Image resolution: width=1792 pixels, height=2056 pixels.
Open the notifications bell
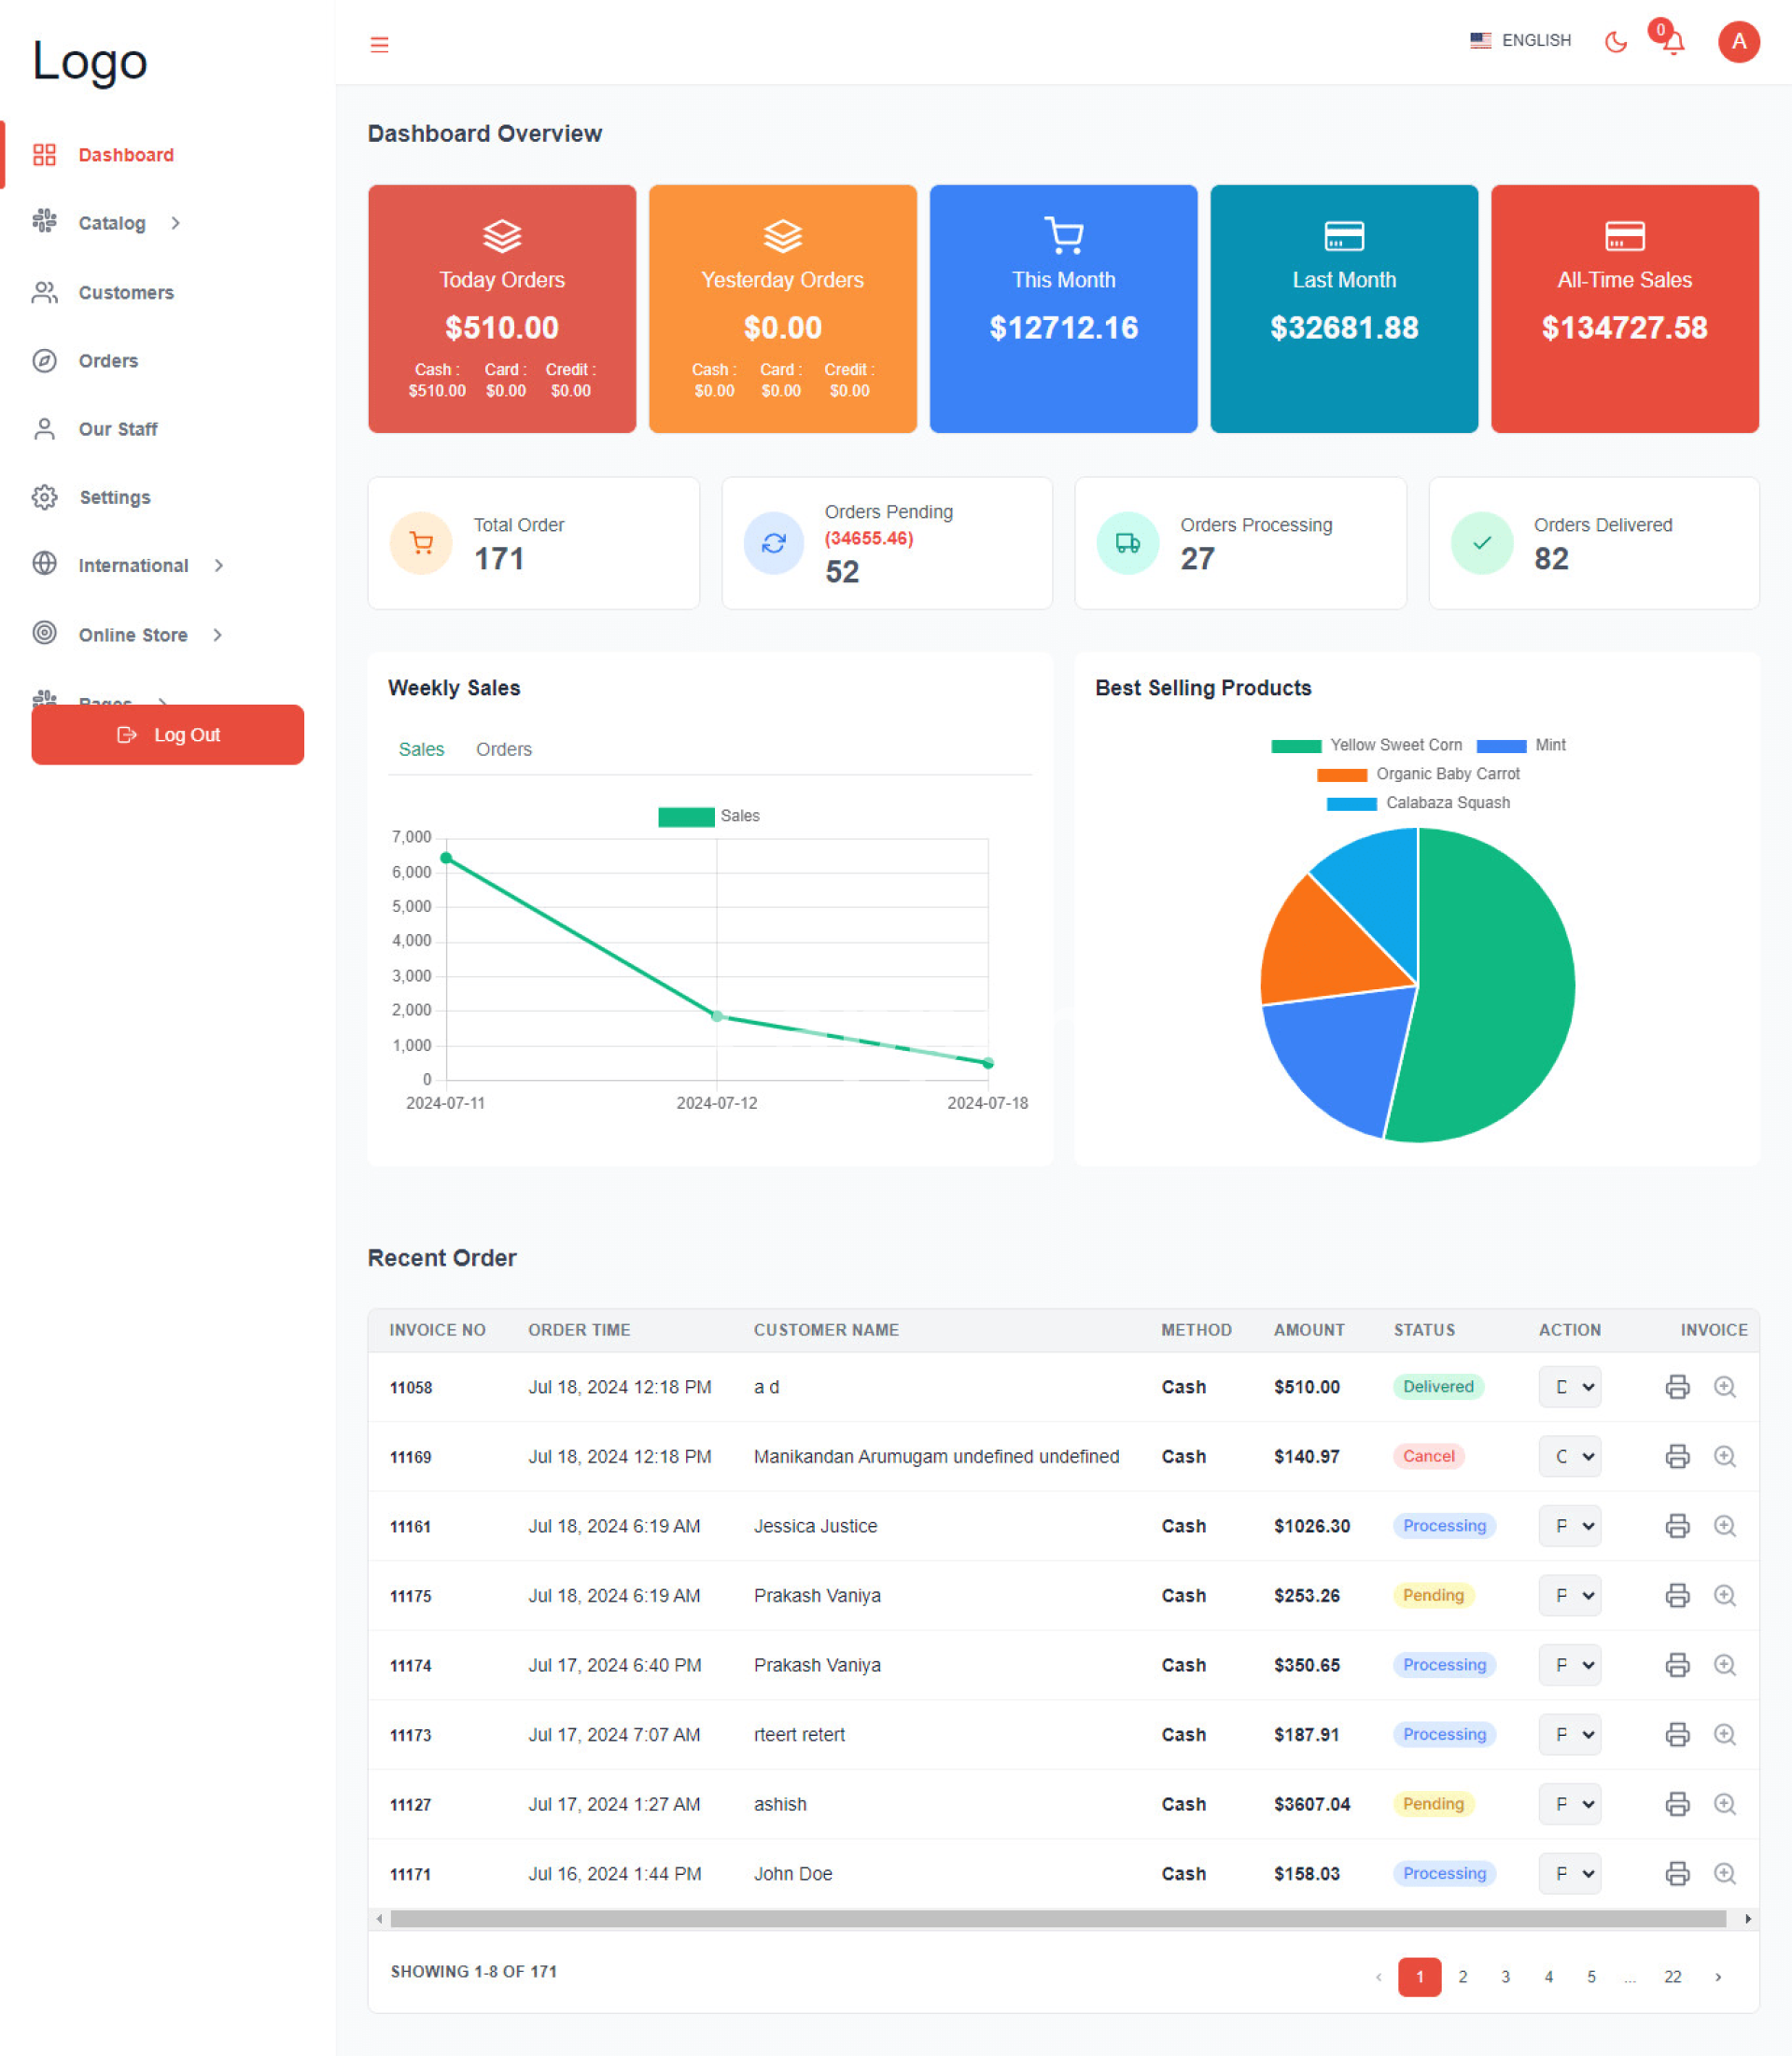point(1673,42)
